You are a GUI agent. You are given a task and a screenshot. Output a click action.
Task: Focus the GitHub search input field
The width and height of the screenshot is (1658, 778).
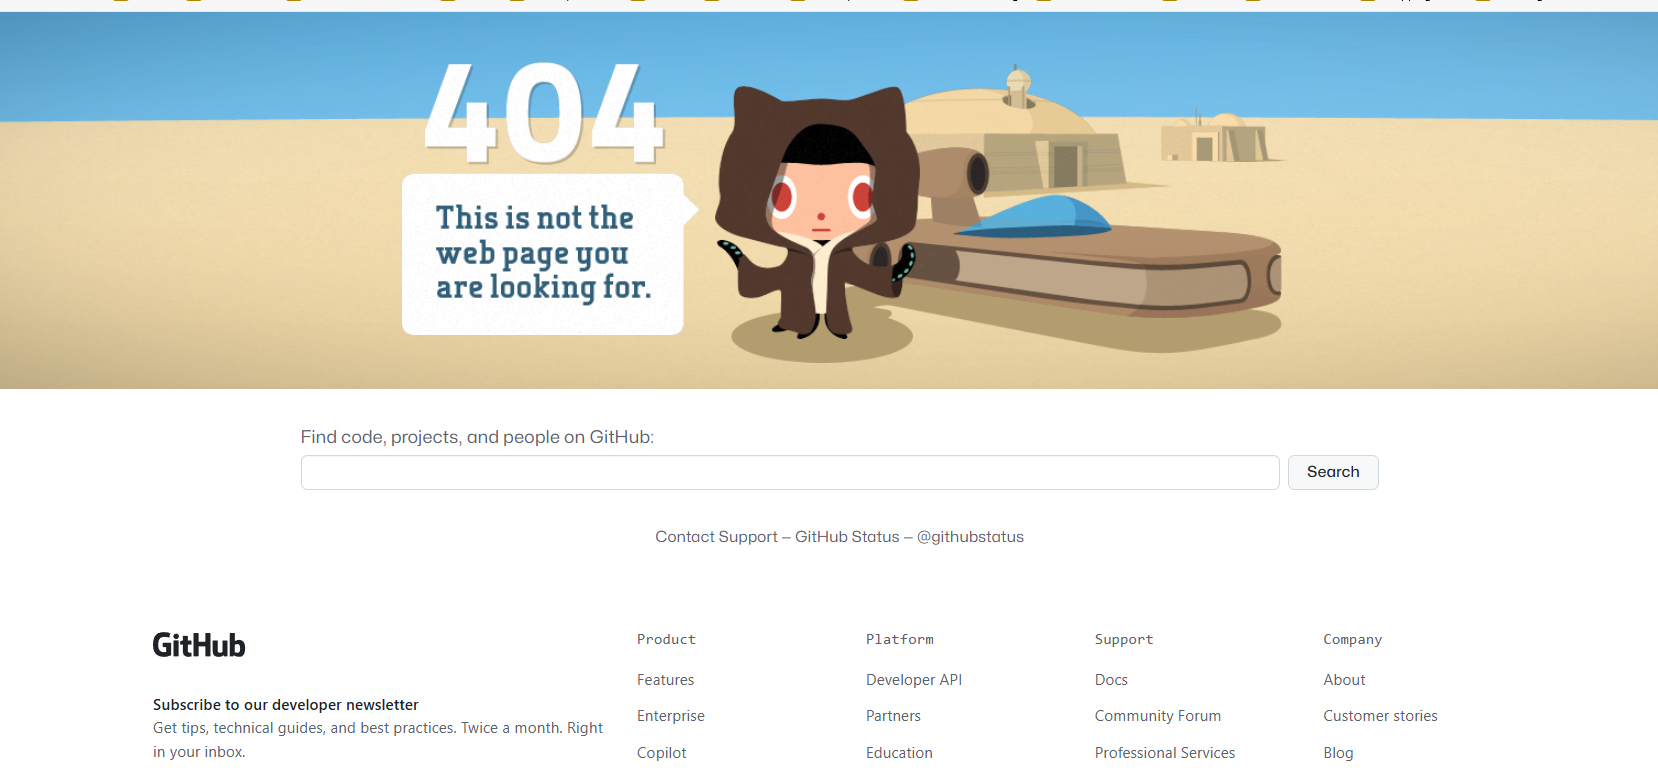(790, 473)
